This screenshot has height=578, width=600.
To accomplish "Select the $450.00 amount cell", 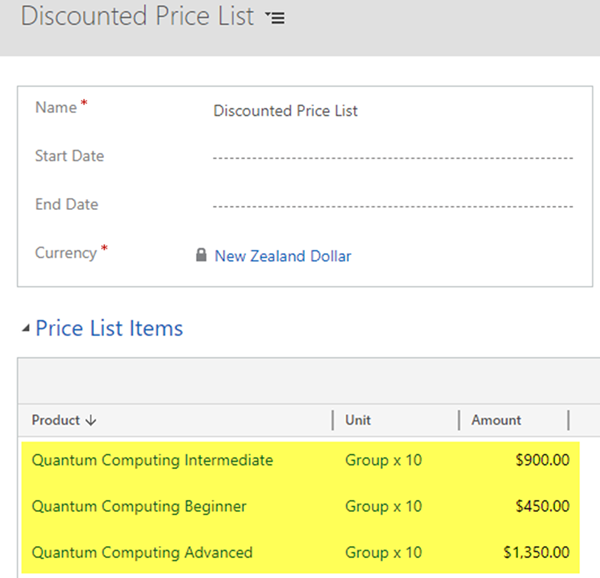I will (540, 506).
